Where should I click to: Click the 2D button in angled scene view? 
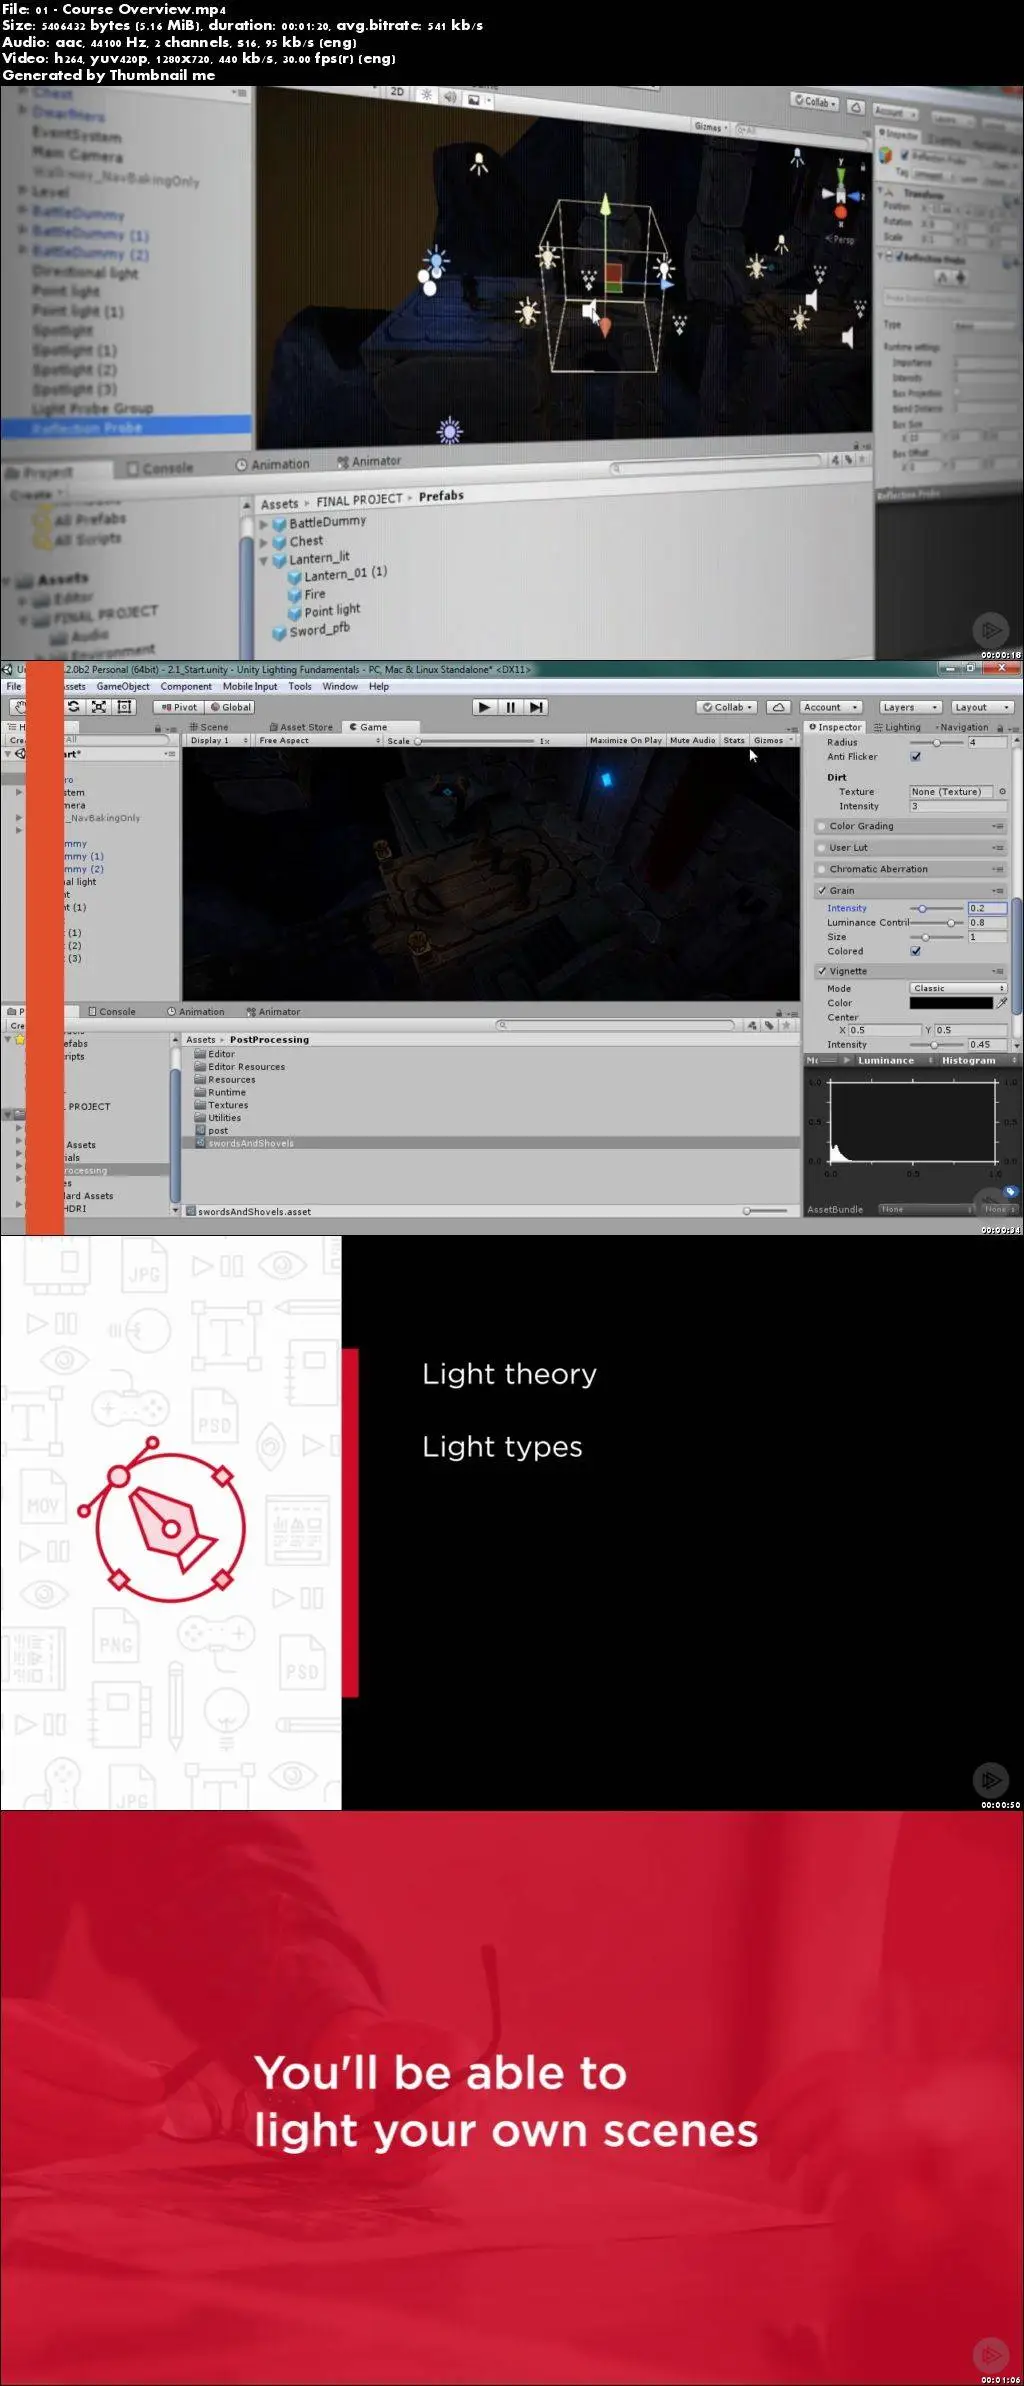pos(397,91)
